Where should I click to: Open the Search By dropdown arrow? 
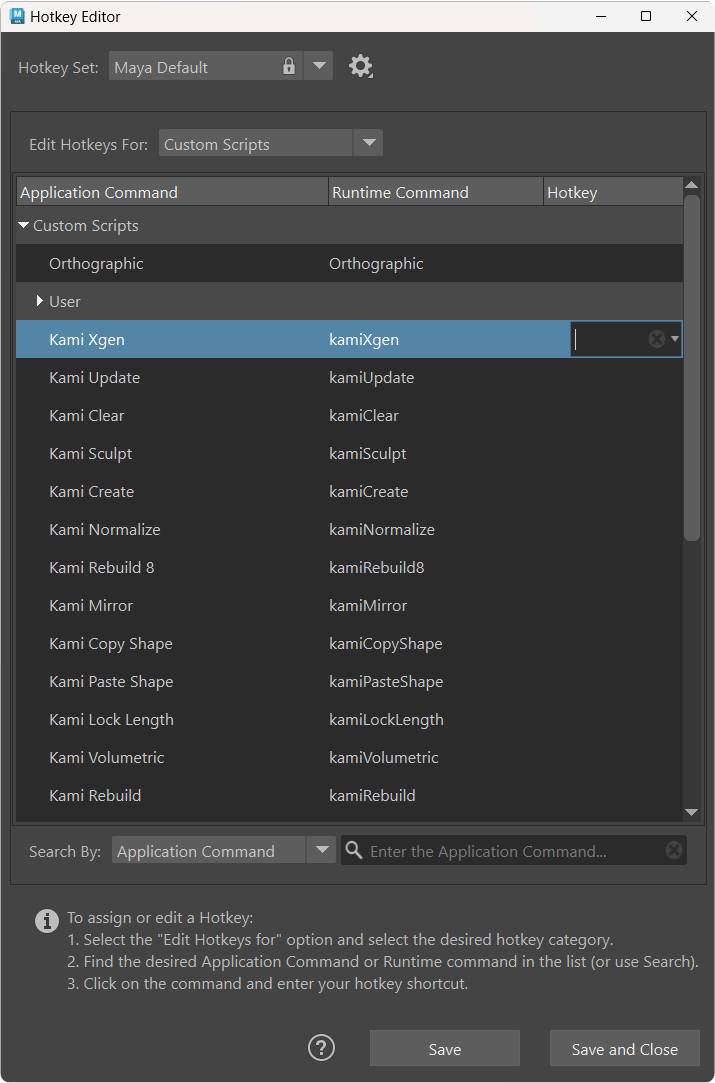[x=321, y=850]
